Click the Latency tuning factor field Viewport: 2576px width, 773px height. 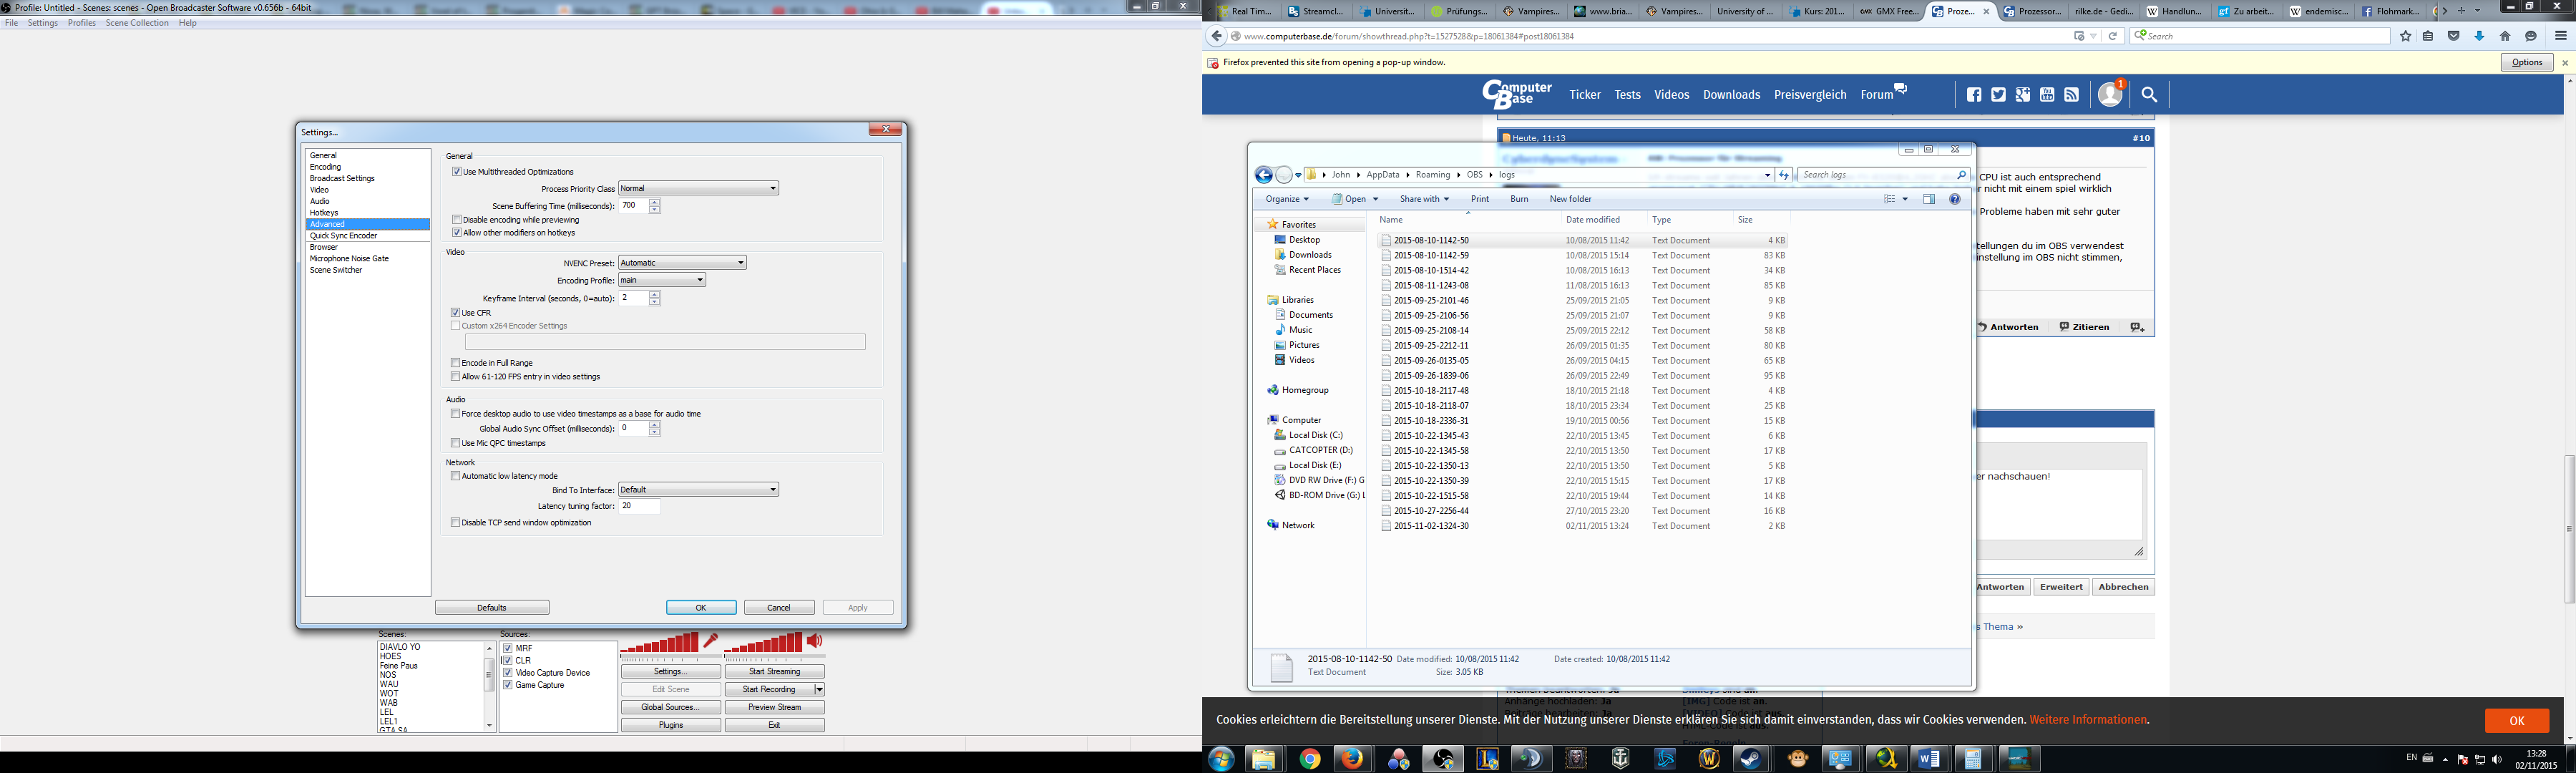(639, 506)
